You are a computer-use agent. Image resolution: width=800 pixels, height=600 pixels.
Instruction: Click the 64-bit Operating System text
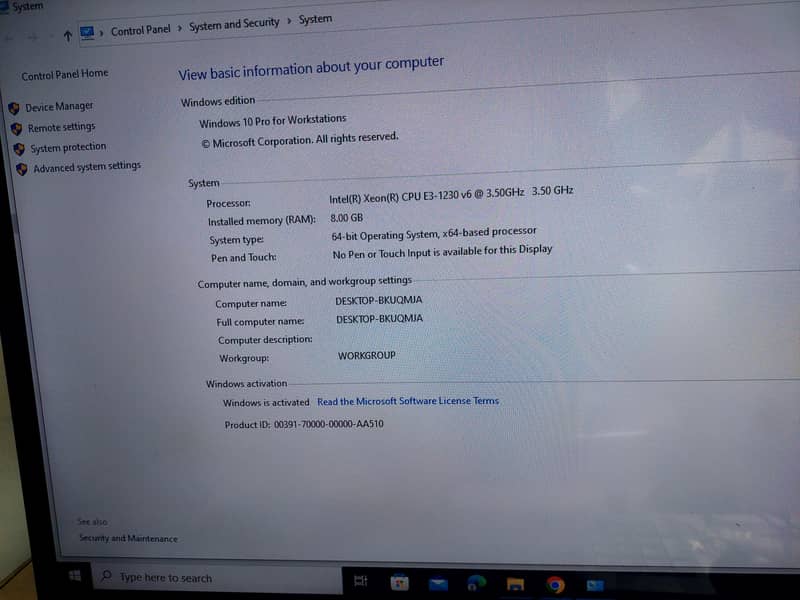(434, 234)
